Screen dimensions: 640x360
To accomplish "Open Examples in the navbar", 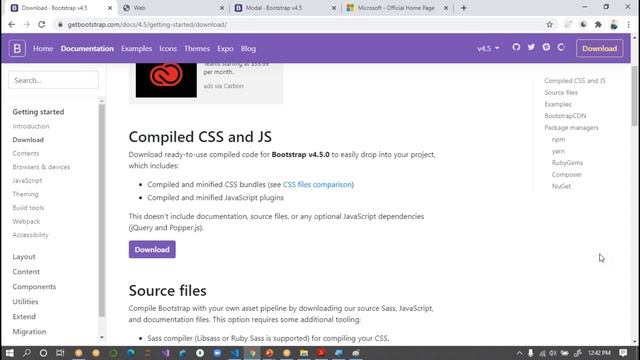I will [x=136, y=49].
